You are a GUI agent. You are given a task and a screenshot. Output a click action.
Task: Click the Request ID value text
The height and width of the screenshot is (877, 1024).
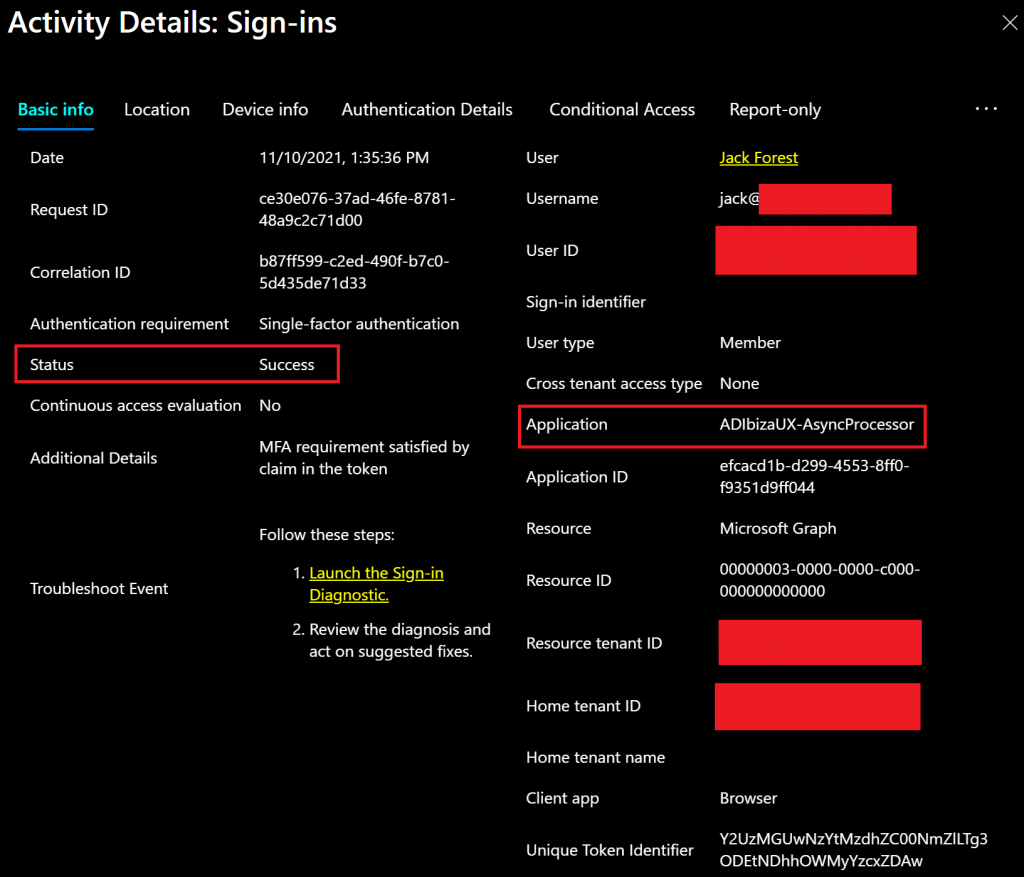pyautogui.click(x=357, y=209)
